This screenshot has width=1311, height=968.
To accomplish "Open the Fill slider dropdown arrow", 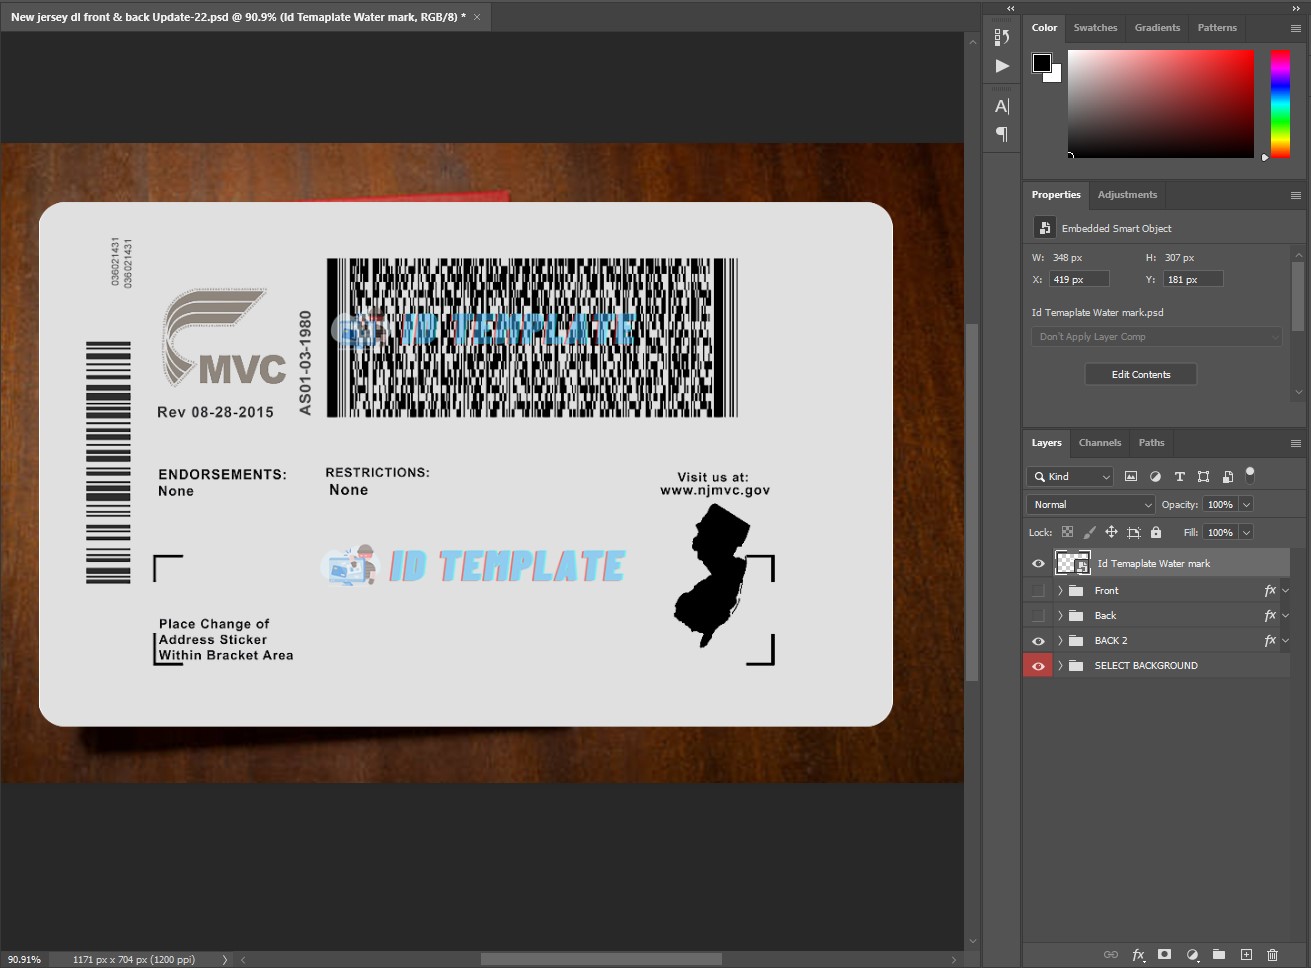I will point(1246,533).
